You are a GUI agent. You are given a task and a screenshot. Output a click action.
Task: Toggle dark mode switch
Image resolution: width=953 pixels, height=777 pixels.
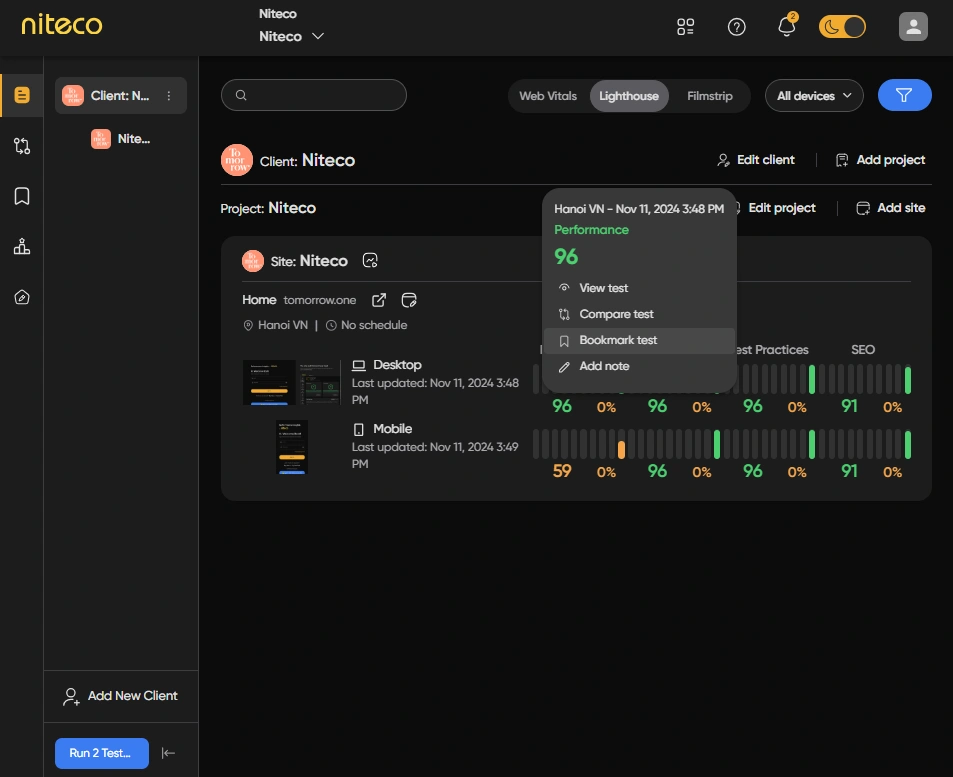(842, 27)
